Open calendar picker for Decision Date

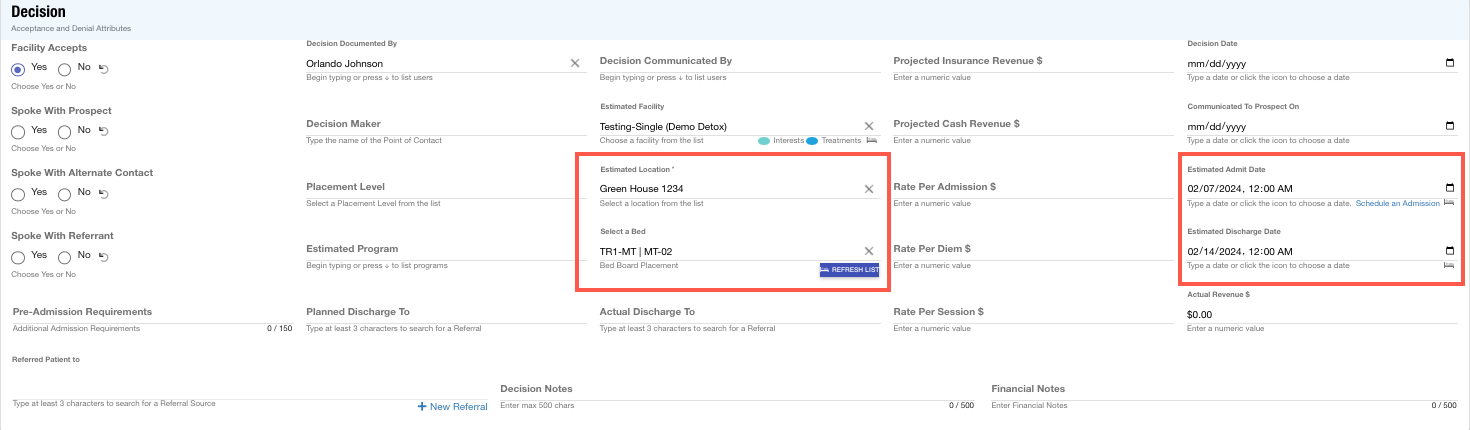pyautogui.click(x=1450, y=64)
